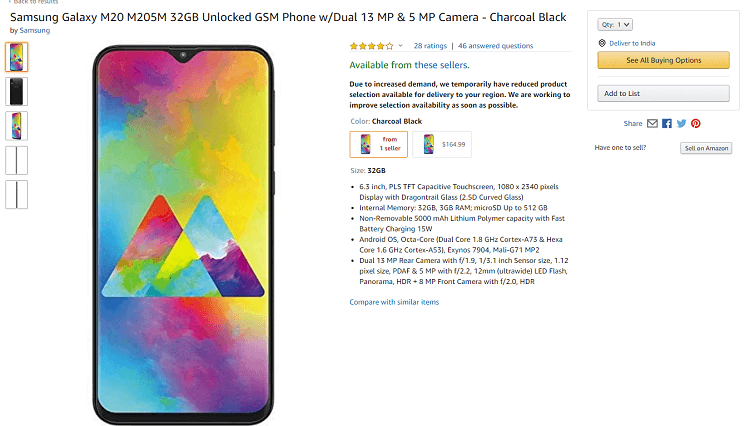Image resolution: width=750 pixels, height=426 pixels.
Task: Share product on Facebook icon
Action: (x=667, y=123)
